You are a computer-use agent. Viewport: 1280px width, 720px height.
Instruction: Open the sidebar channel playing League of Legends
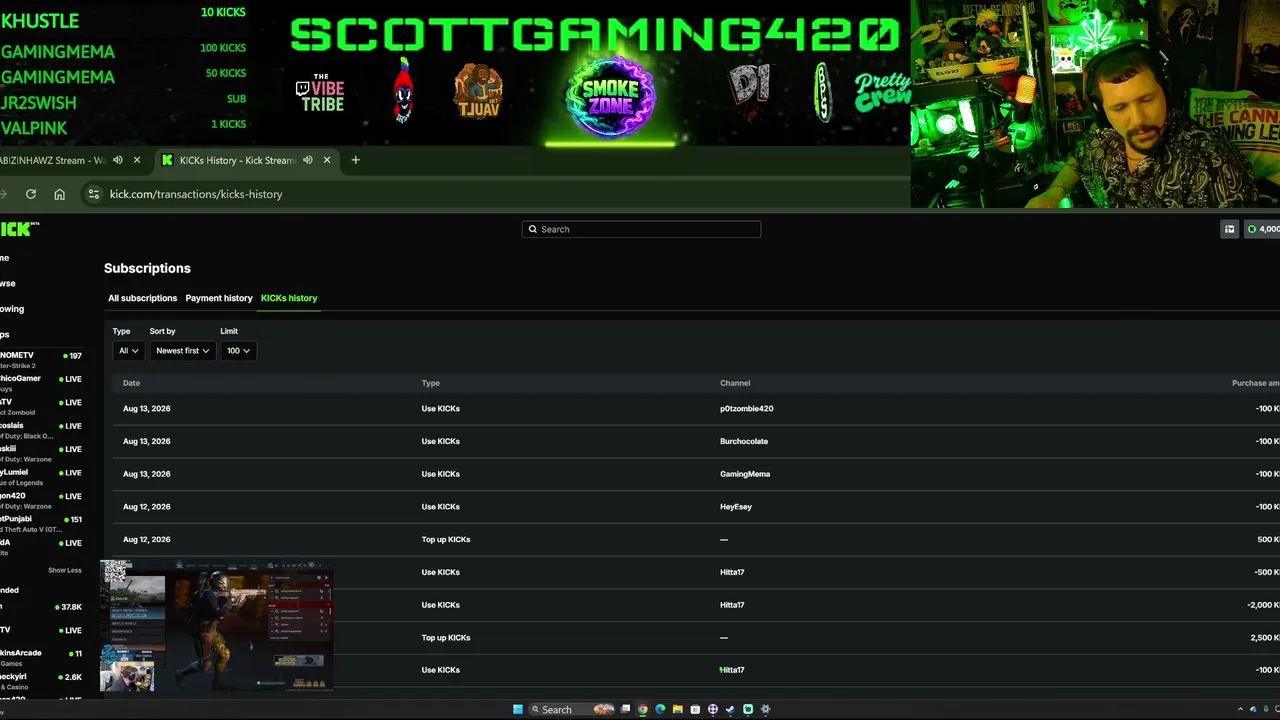point(41,477)
